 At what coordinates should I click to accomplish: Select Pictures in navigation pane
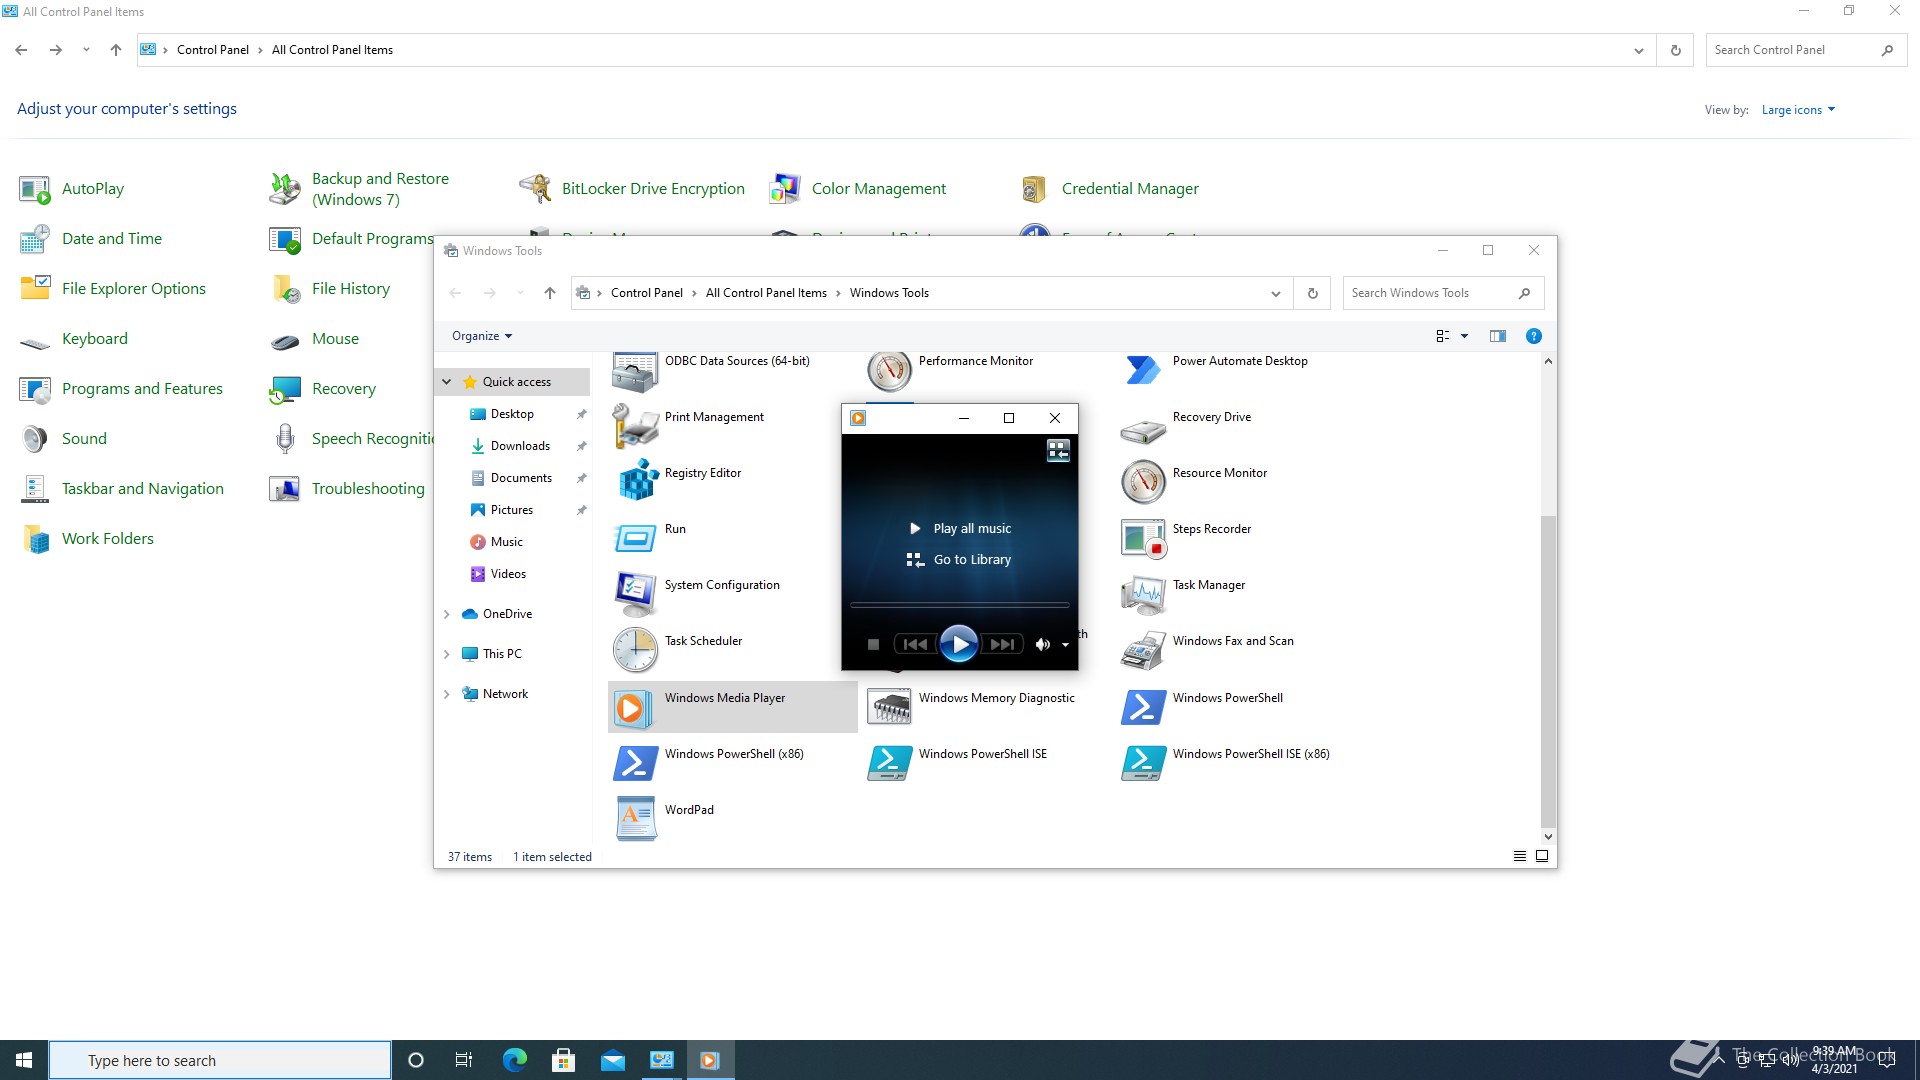point(512,510)
